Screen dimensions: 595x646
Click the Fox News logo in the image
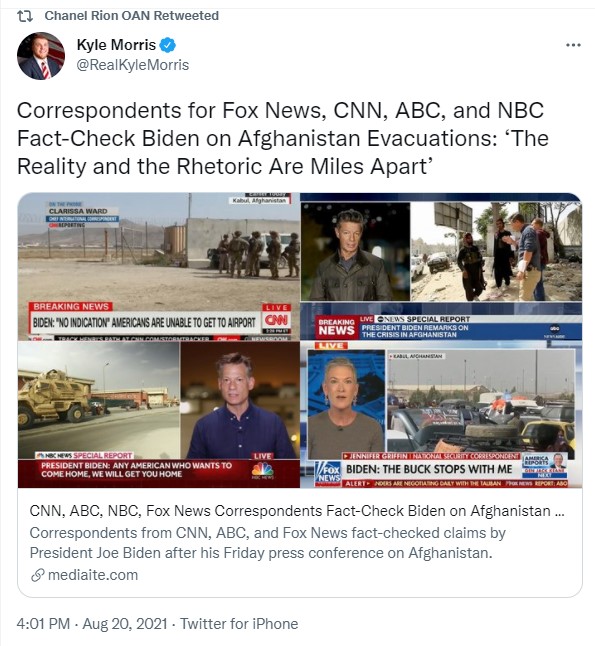pyautogui.click(x=328, y=473)
